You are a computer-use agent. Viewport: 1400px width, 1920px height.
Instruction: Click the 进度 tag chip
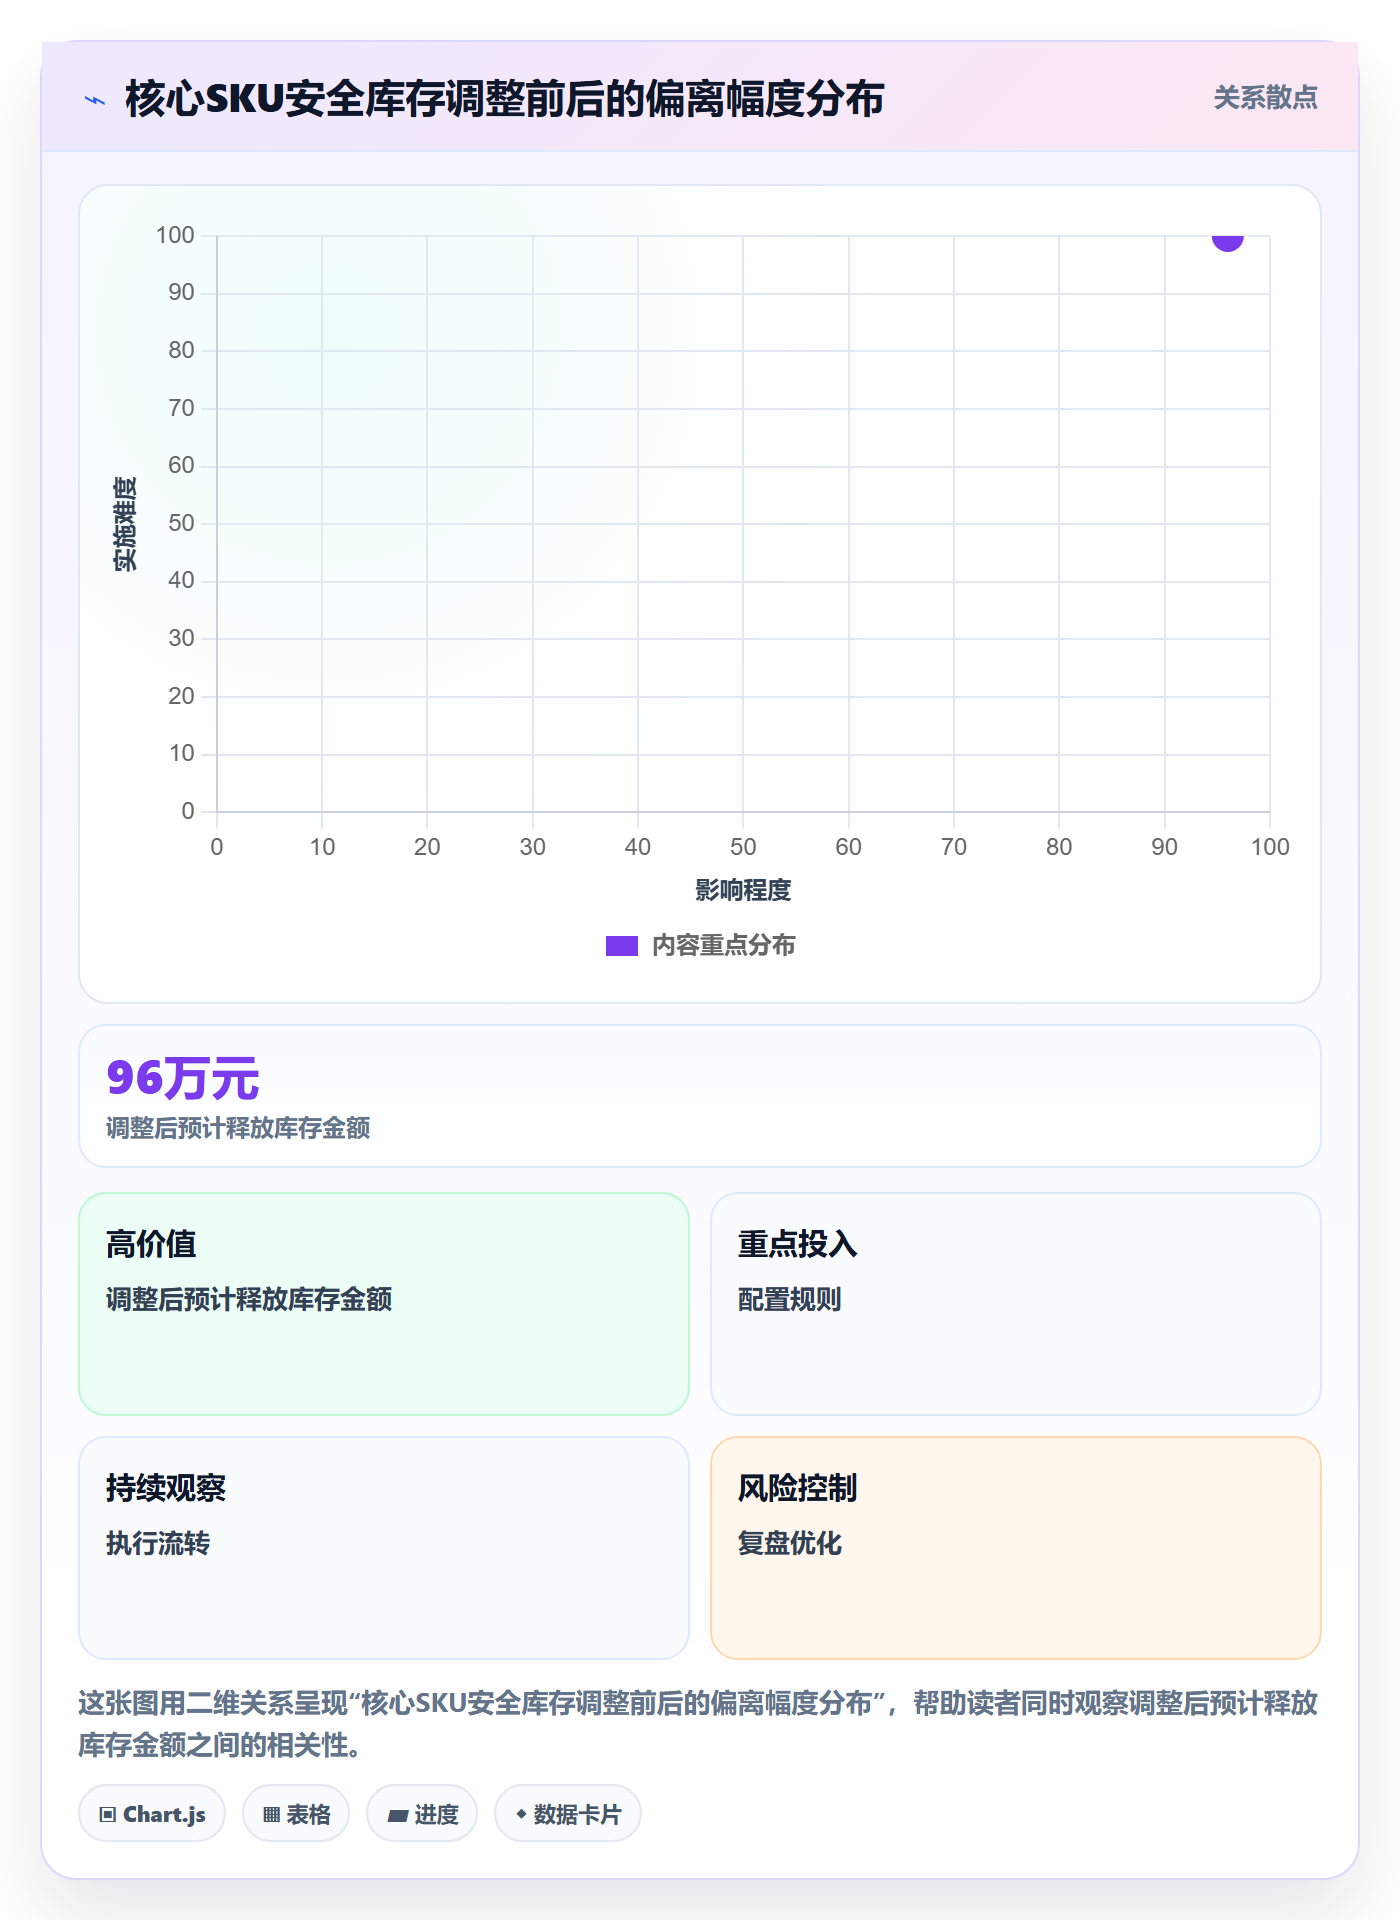422,1813
